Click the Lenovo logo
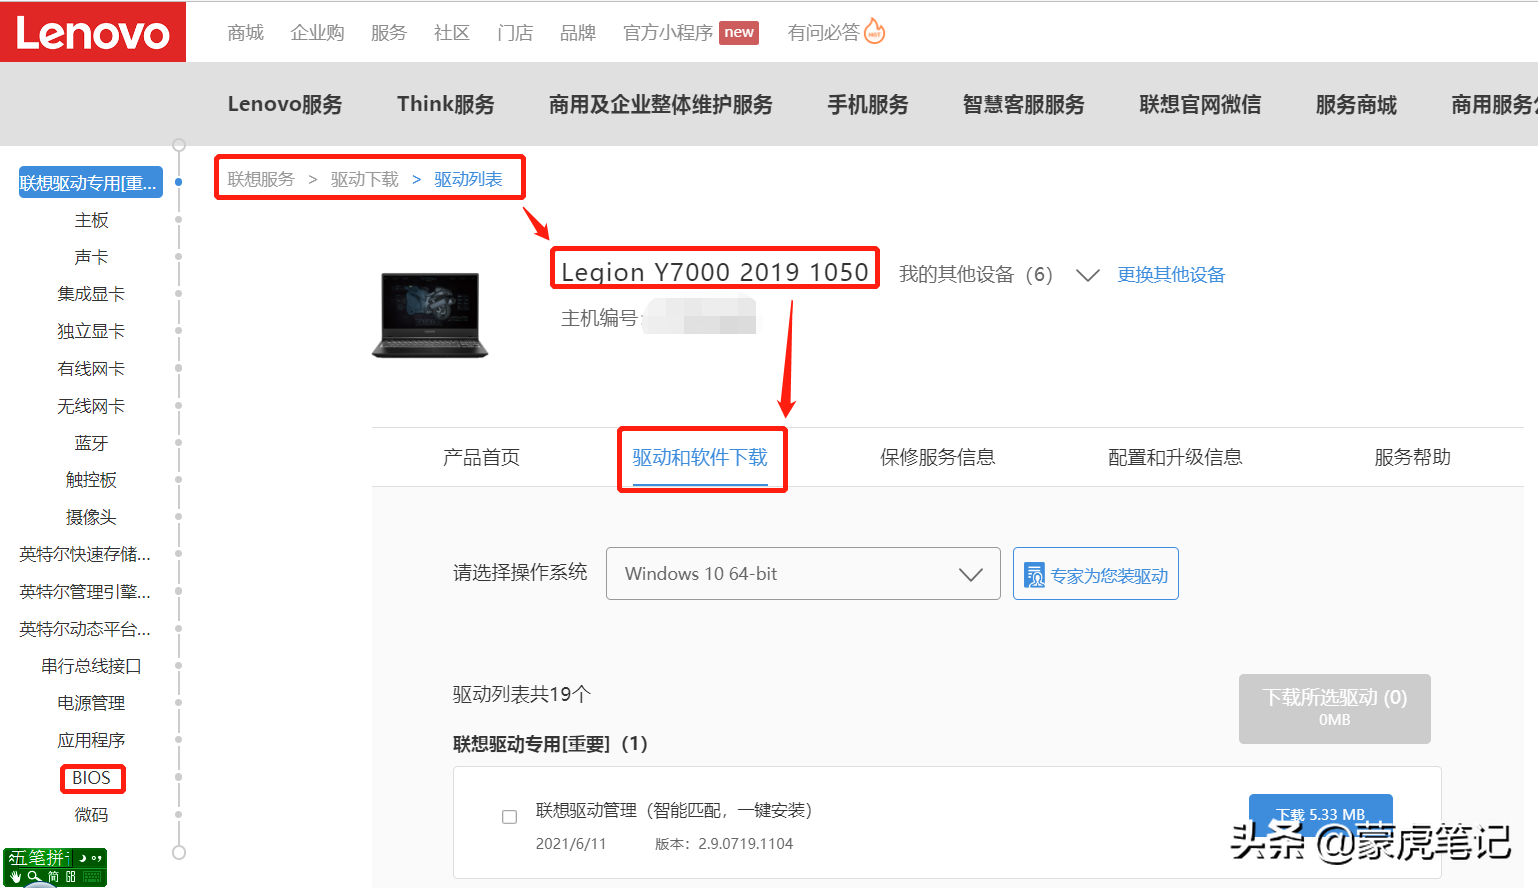The height and width of the screenshot is (888, 1538). [93, 32]
